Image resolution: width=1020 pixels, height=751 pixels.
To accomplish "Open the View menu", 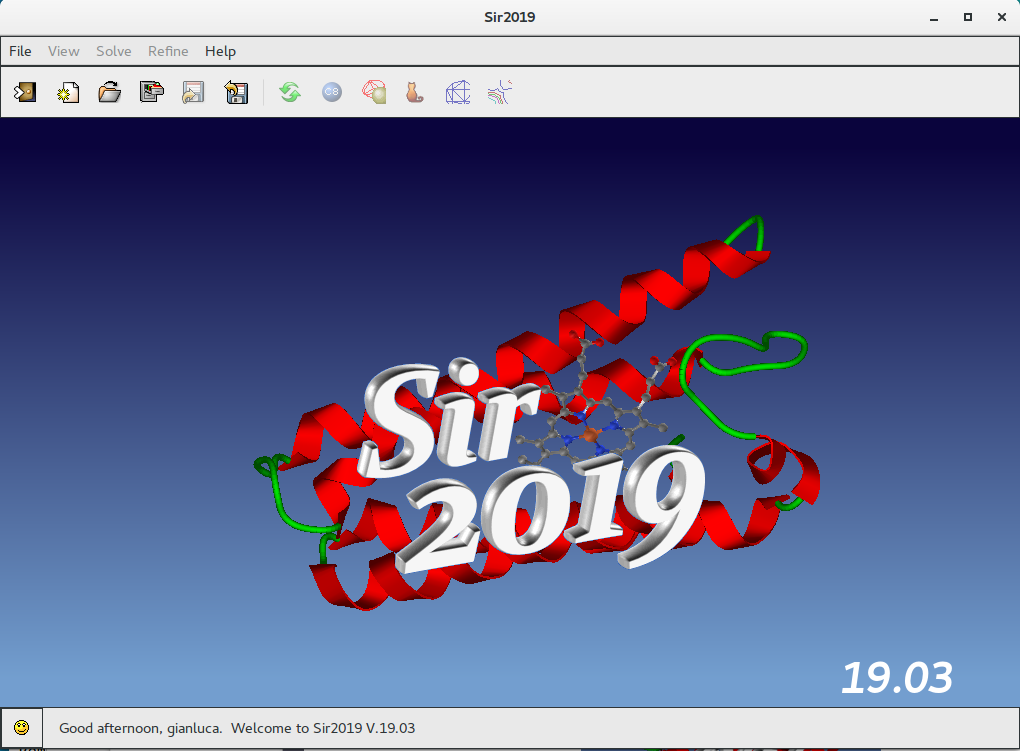I will pos(64,51).
